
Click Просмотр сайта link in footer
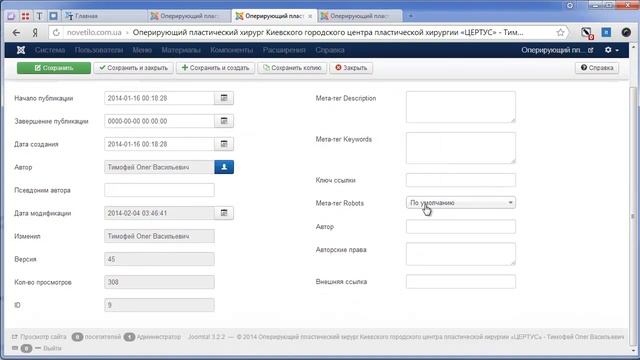click(x=39, y=337)
